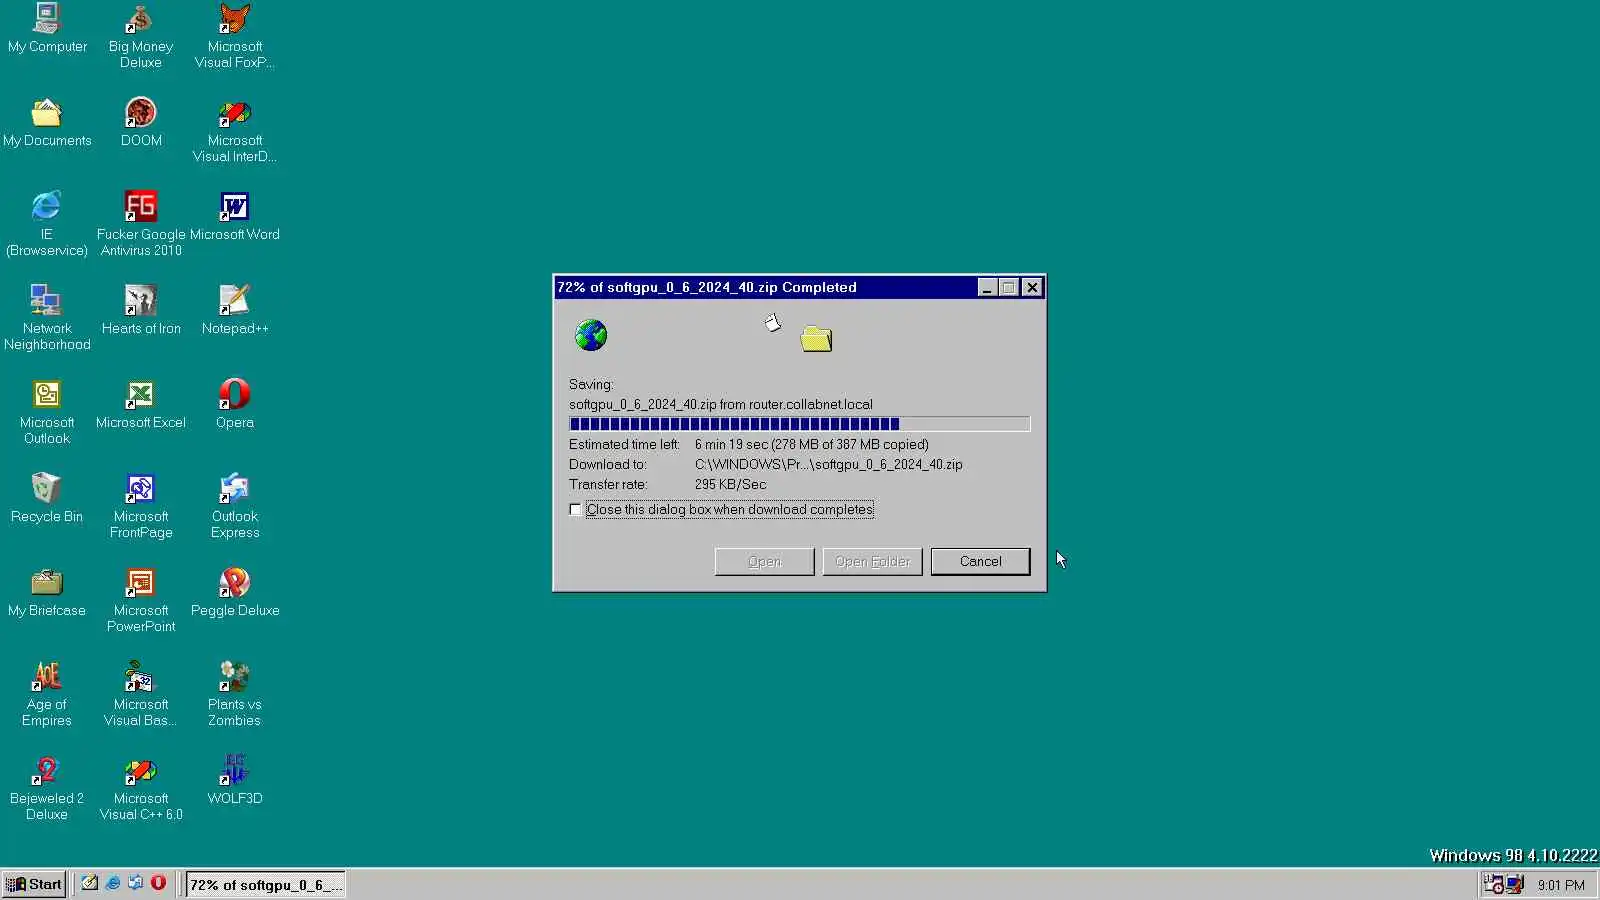Enable closing dialog when download completes
This screenshot has height=900, width=1600.
click(x=575, y=509)
